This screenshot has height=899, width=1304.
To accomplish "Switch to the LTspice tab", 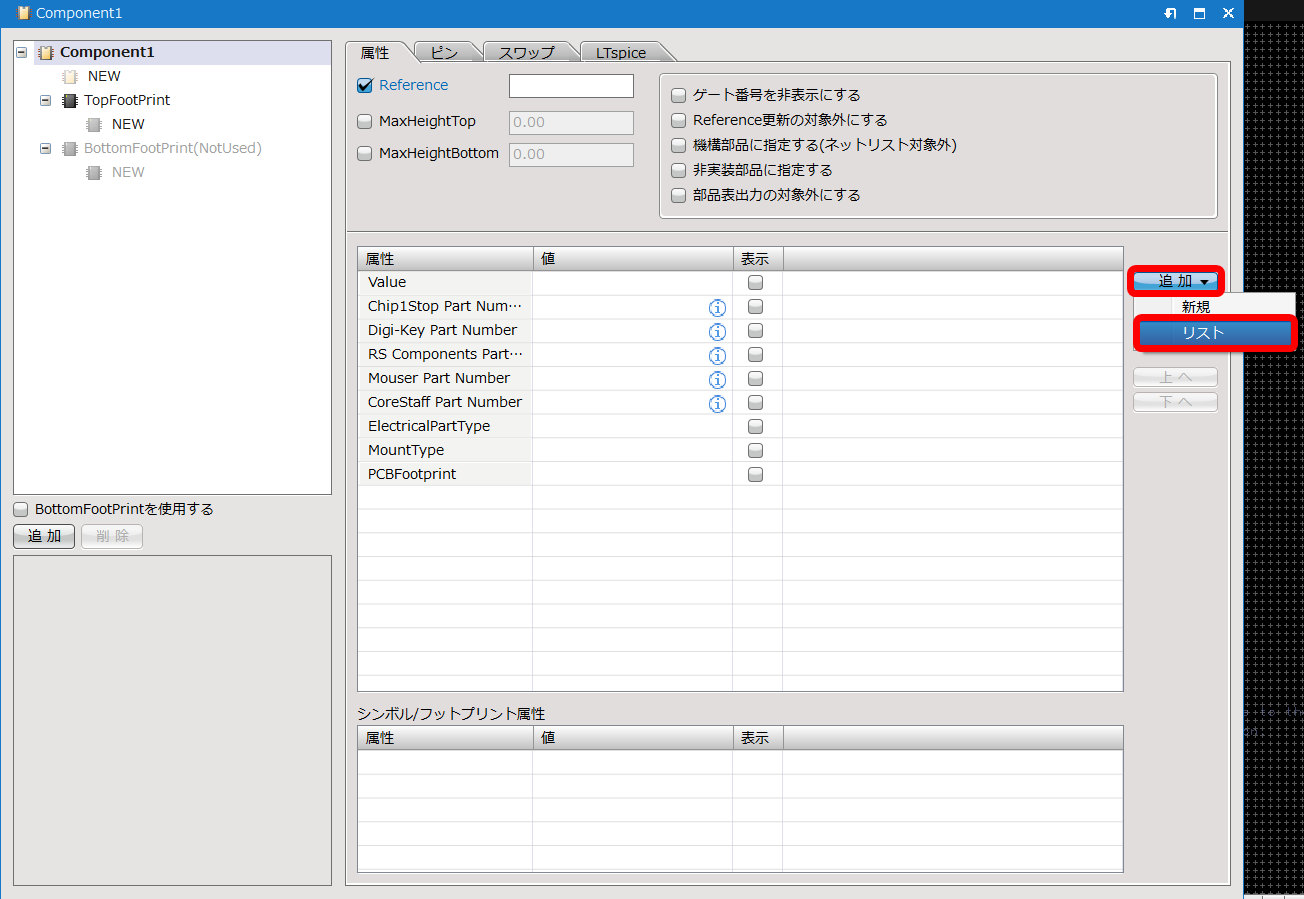I will pos(621,53).
